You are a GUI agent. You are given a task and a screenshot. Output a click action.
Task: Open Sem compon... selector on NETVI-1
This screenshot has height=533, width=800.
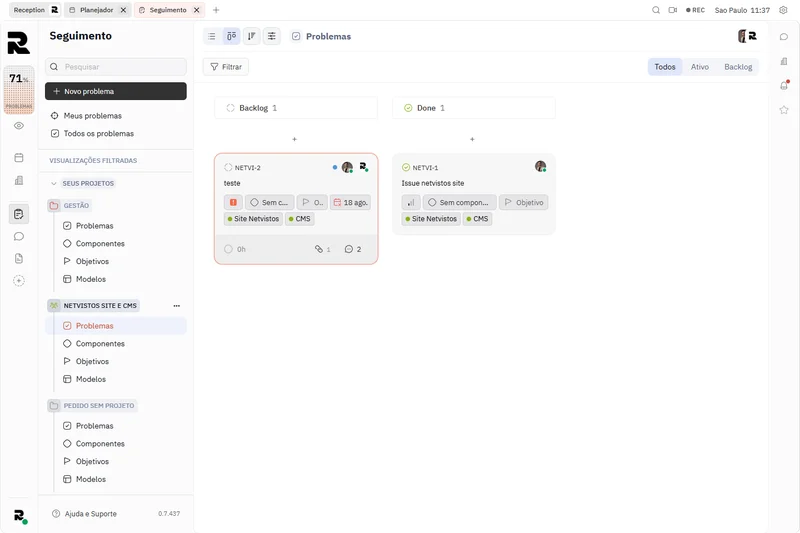coord(459,202)
